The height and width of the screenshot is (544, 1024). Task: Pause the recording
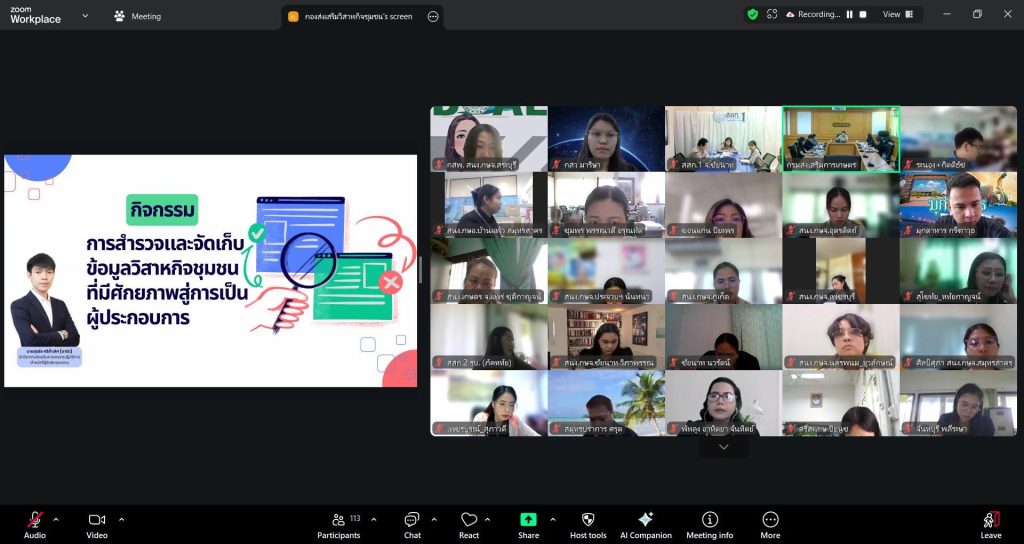[x=849, y=15]
